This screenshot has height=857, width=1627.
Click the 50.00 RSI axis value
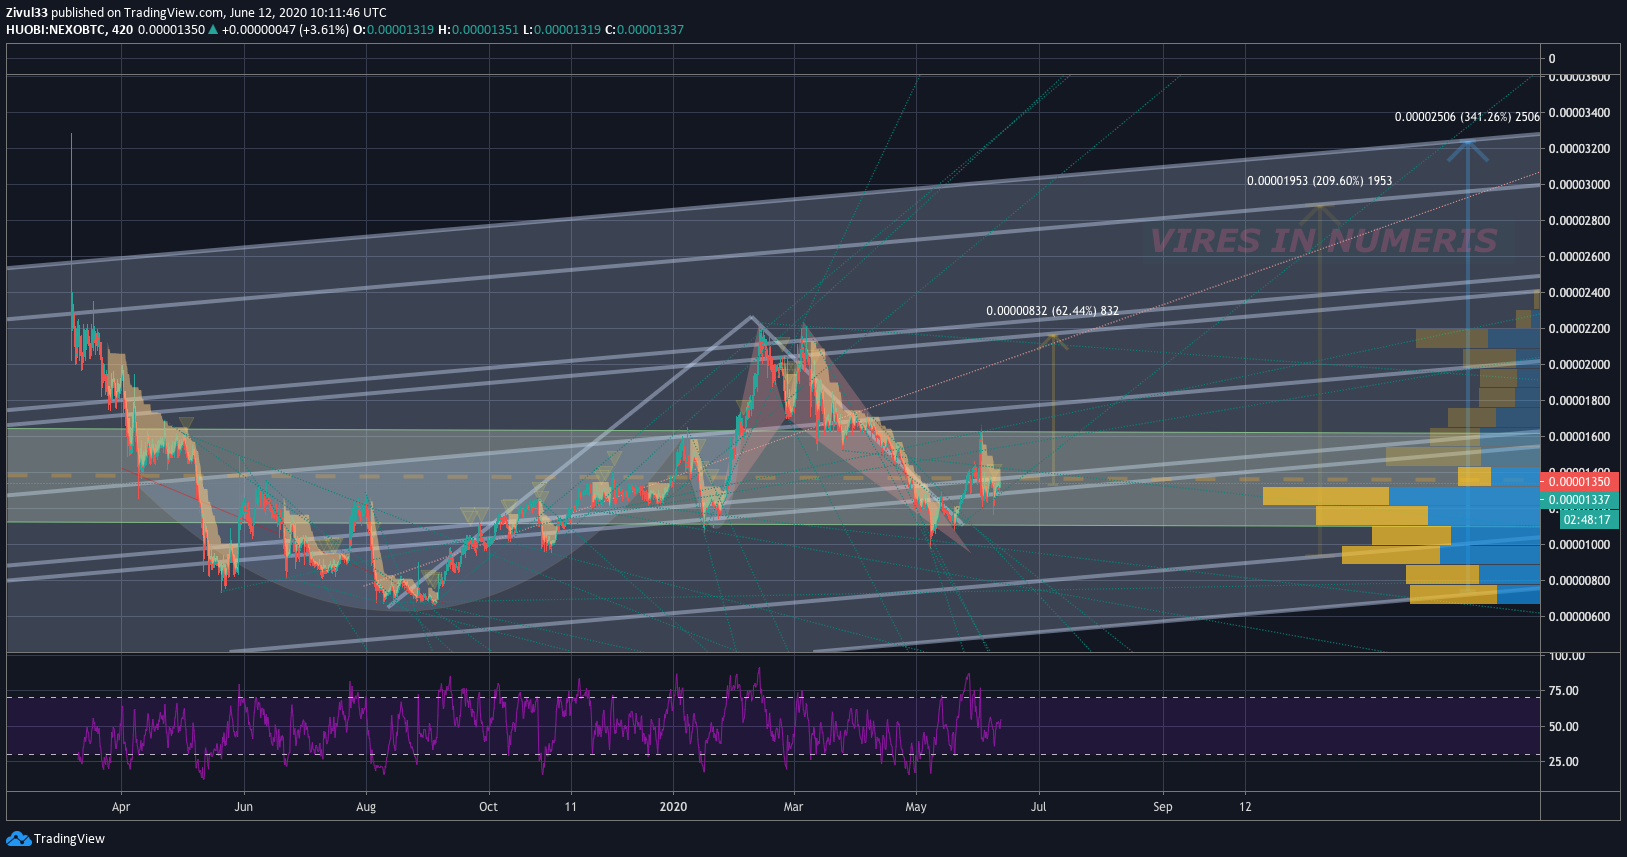(x=1564, y=727)
